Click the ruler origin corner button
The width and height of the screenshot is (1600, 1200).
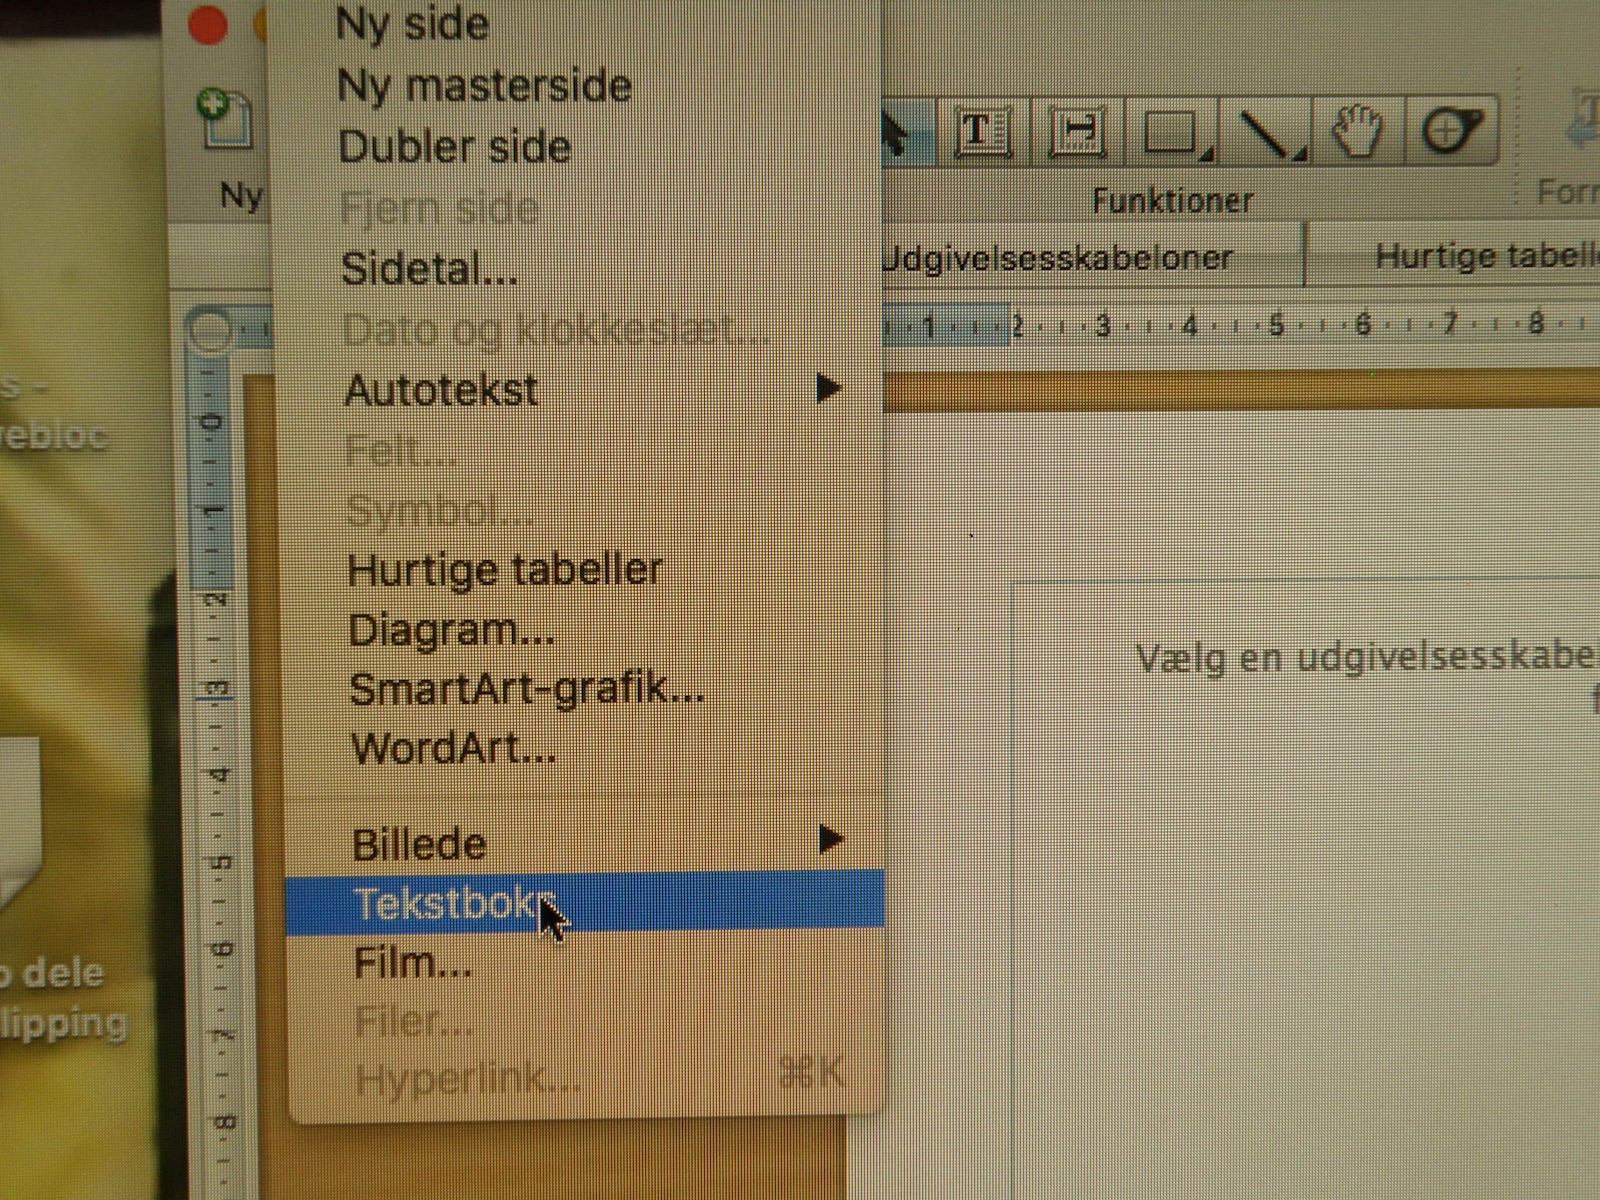pos(211,329)
